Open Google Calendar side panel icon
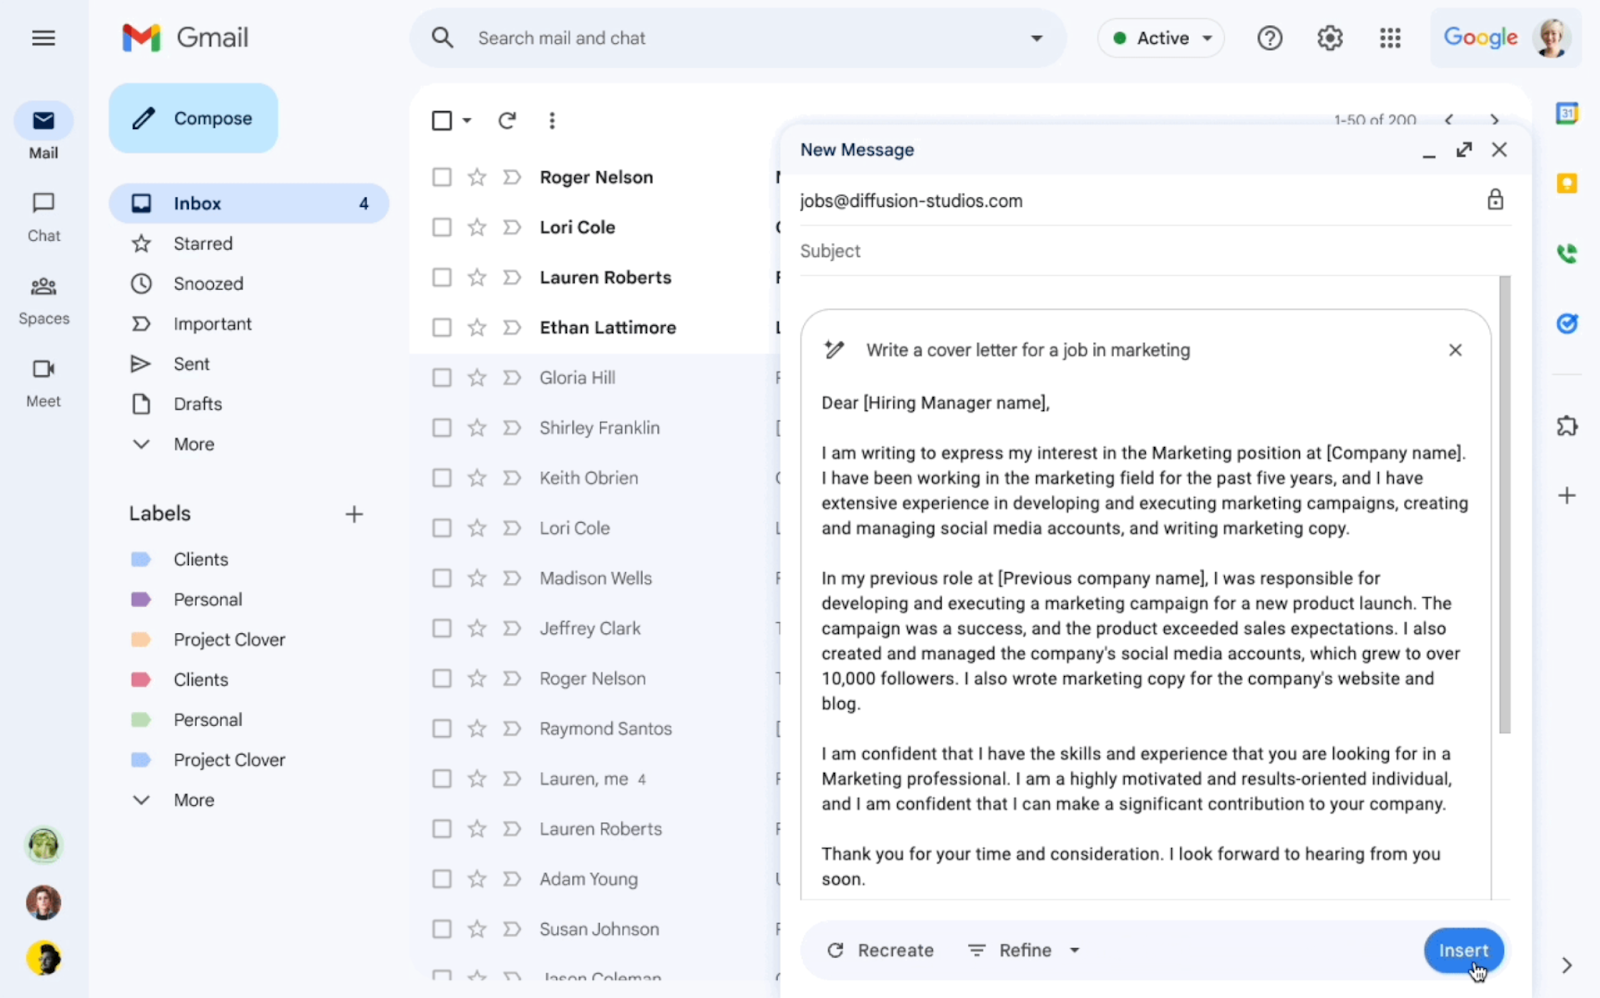Image resolution: width=1600 pixels, height=998 pixels. coord(1566,114)
